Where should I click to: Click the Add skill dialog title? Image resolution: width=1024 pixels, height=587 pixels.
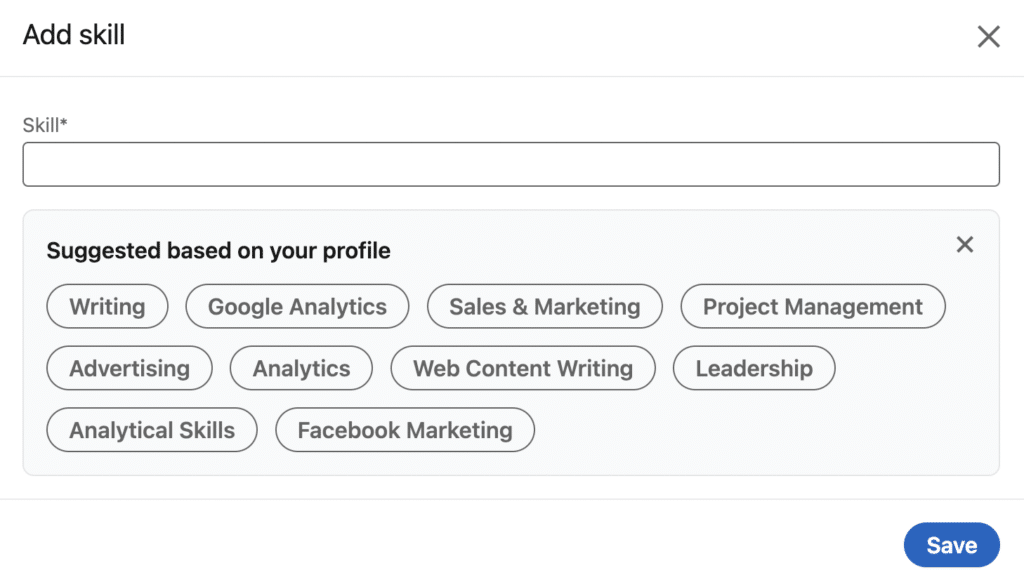coord(74,35)
